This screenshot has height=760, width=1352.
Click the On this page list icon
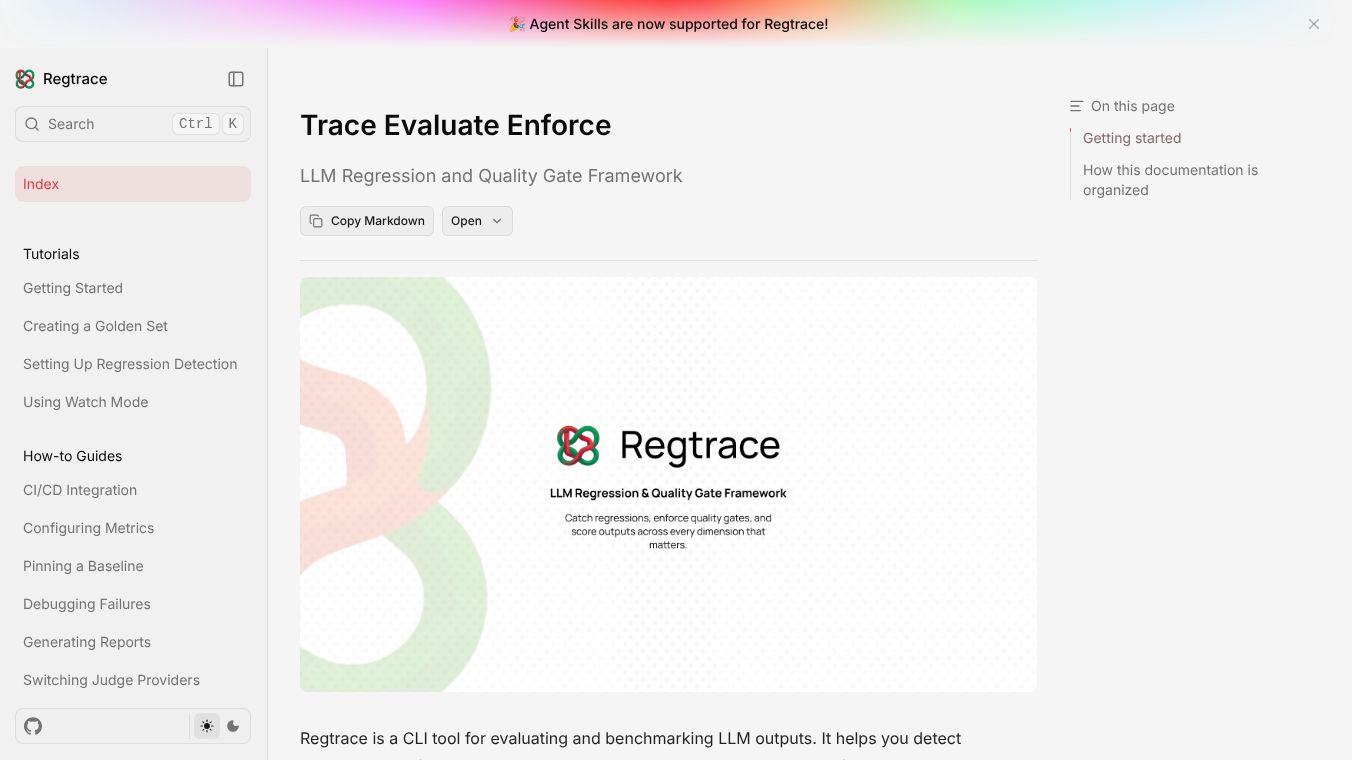pos(1076,106)
